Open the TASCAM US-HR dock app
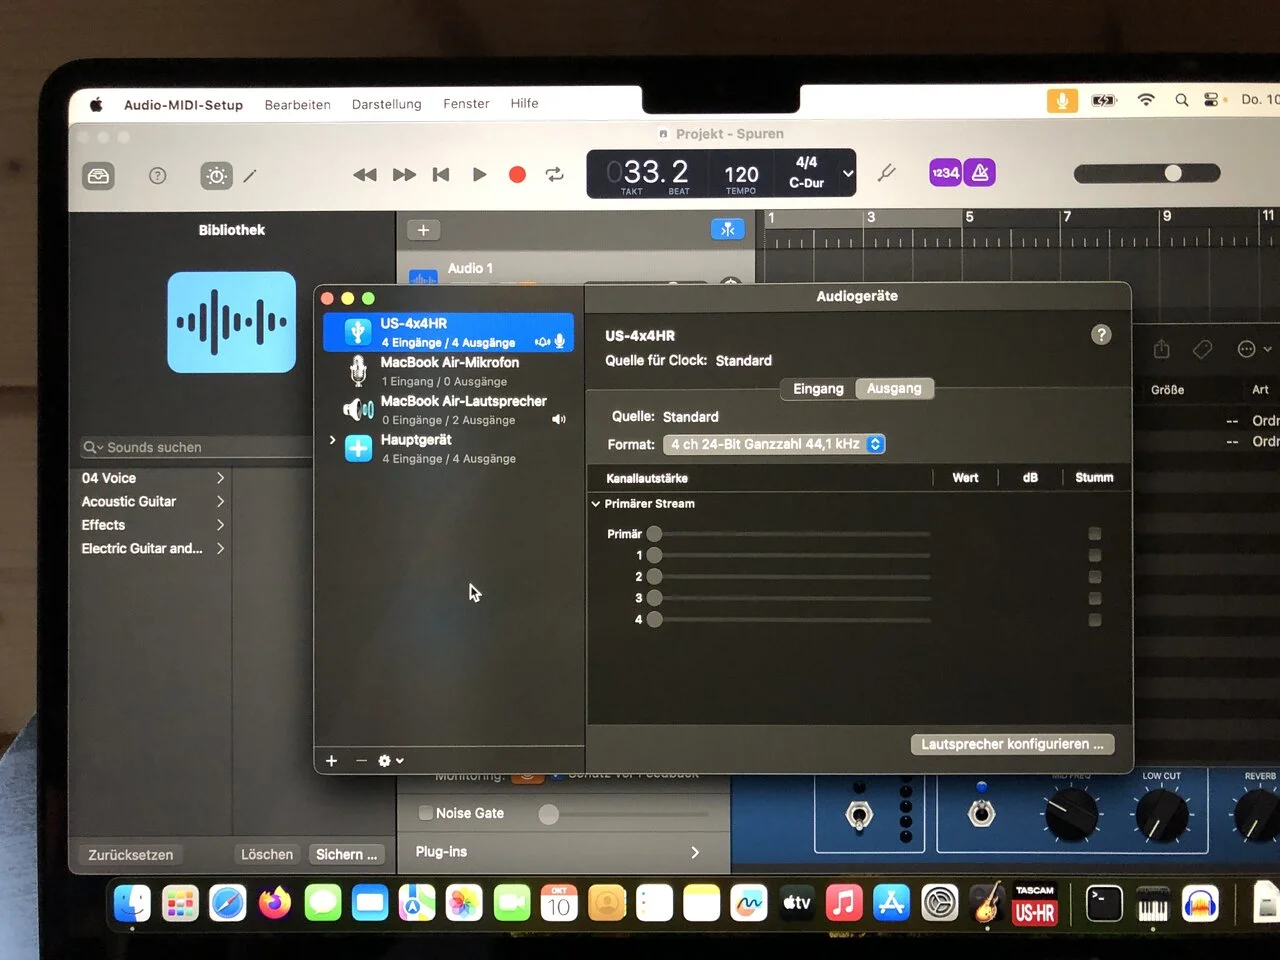The image size is (1280, 960). (1035, 904)
